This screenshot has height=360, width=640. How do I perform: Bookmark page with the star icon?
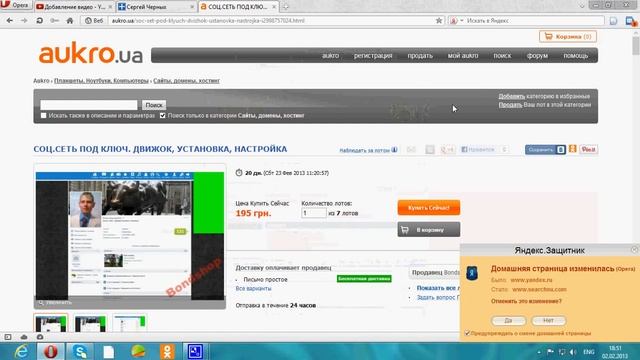pyautogui.click(x=439, y=20)
